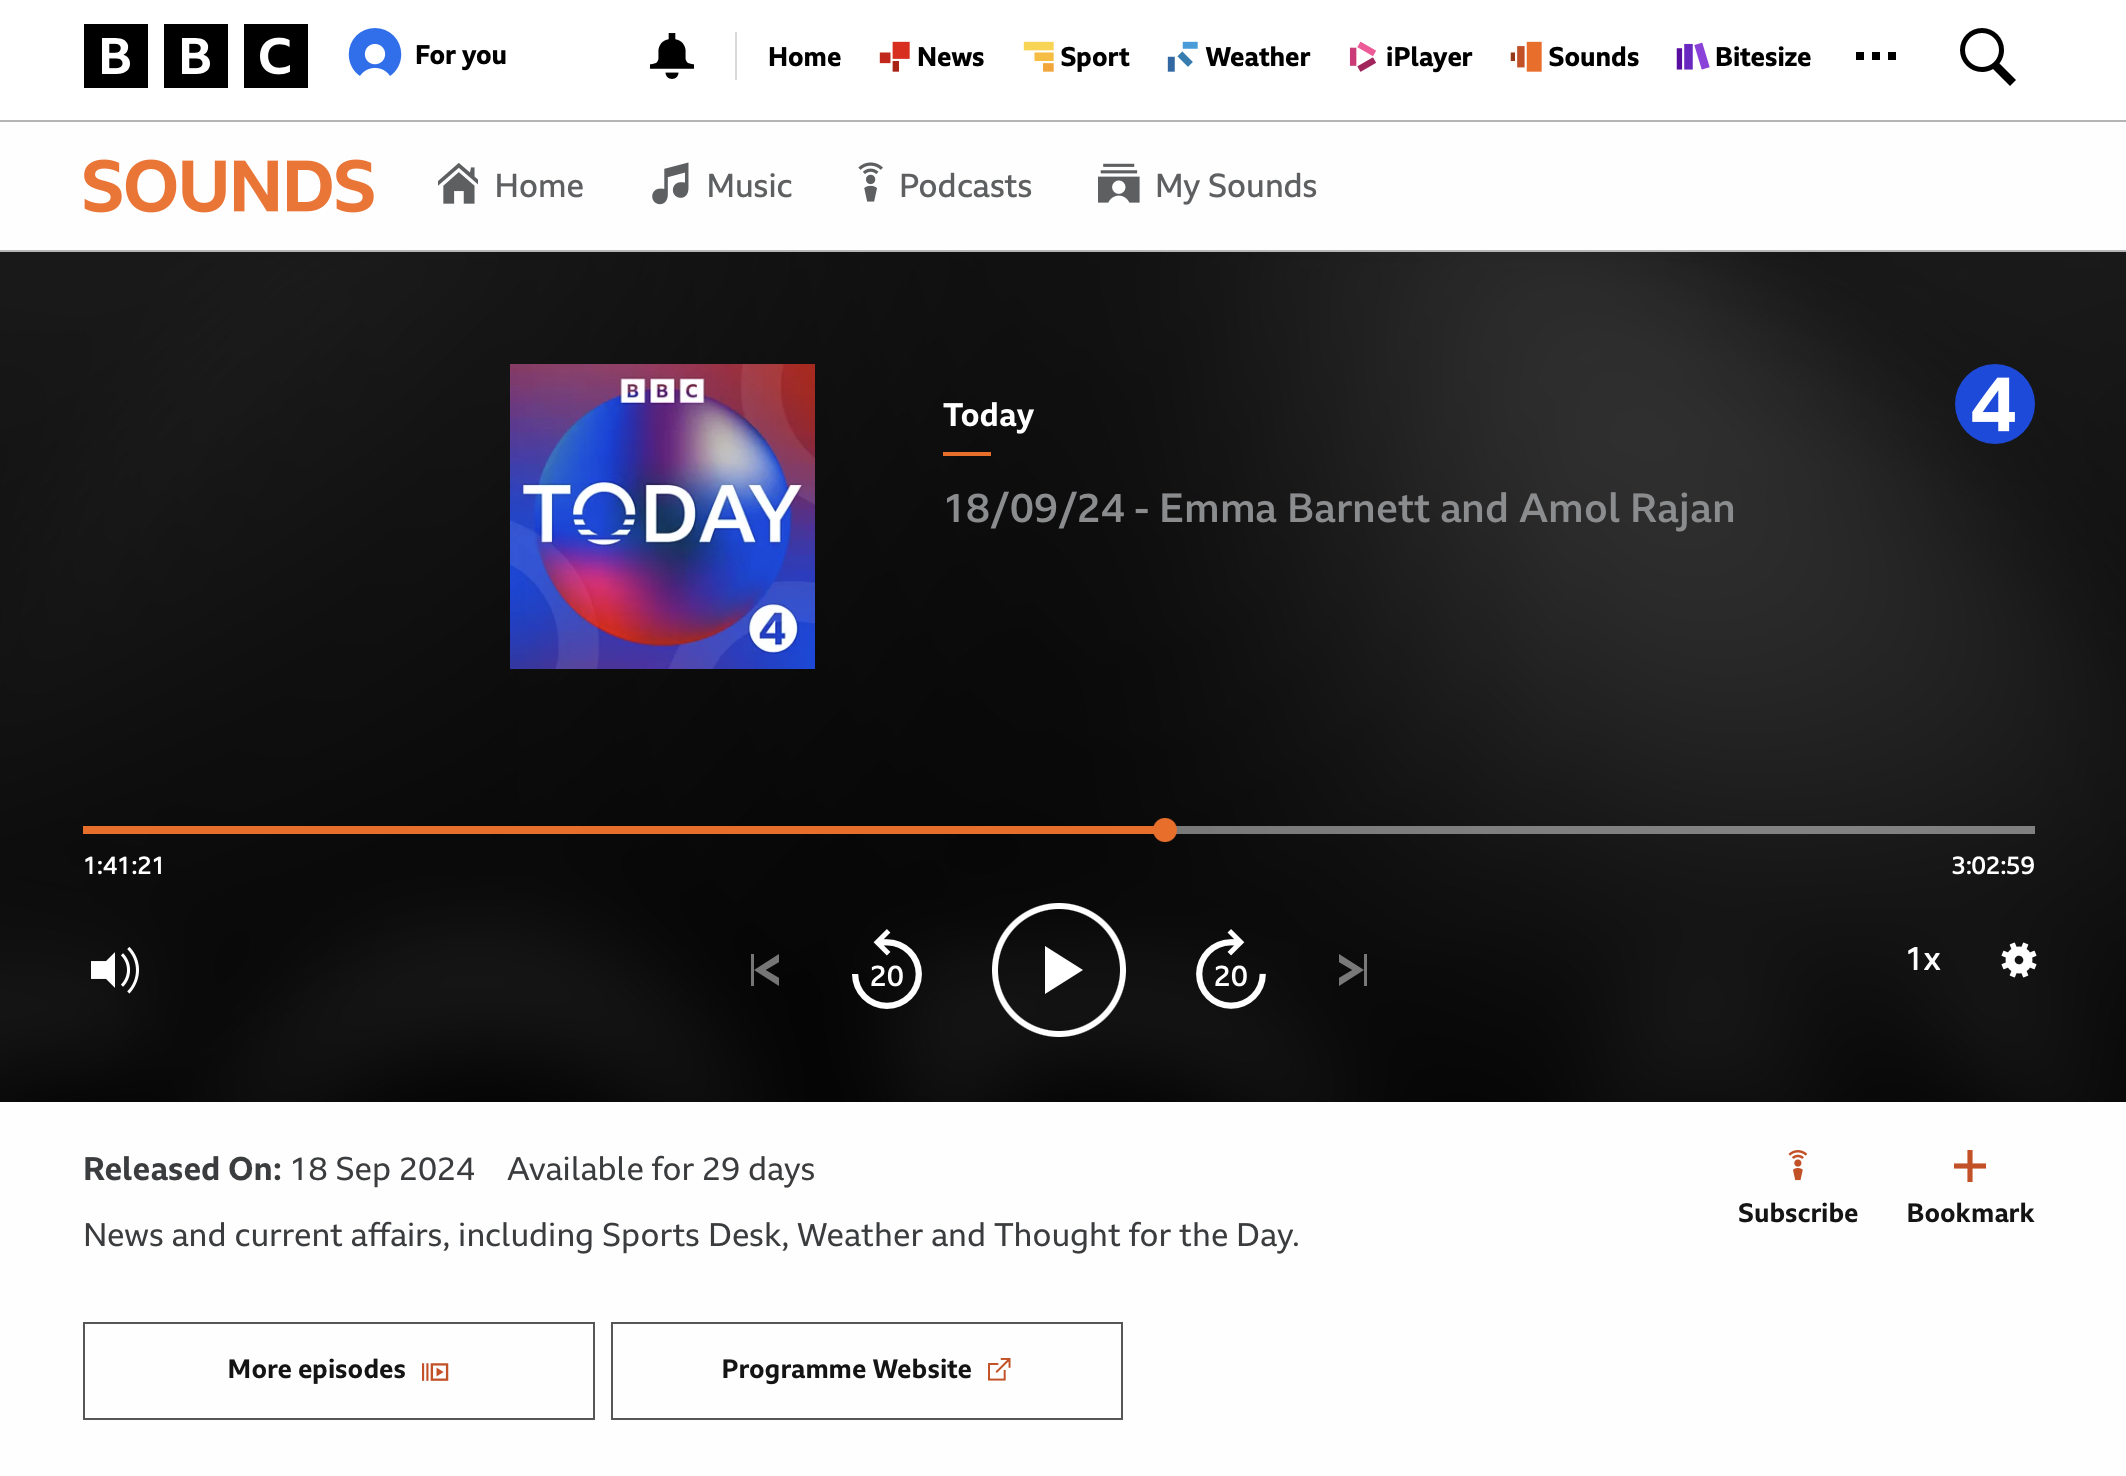This screenshot has width=2126, height=1476.
Task: Skip forward 20 seconds
Action: (1230, 970)
